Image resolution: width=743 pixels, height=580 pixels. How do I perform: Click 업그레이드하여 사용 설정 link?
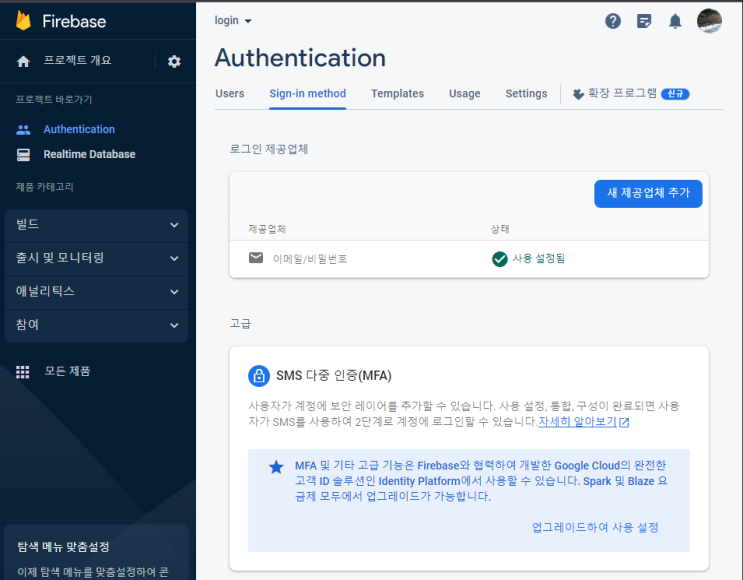pos(595,527)
